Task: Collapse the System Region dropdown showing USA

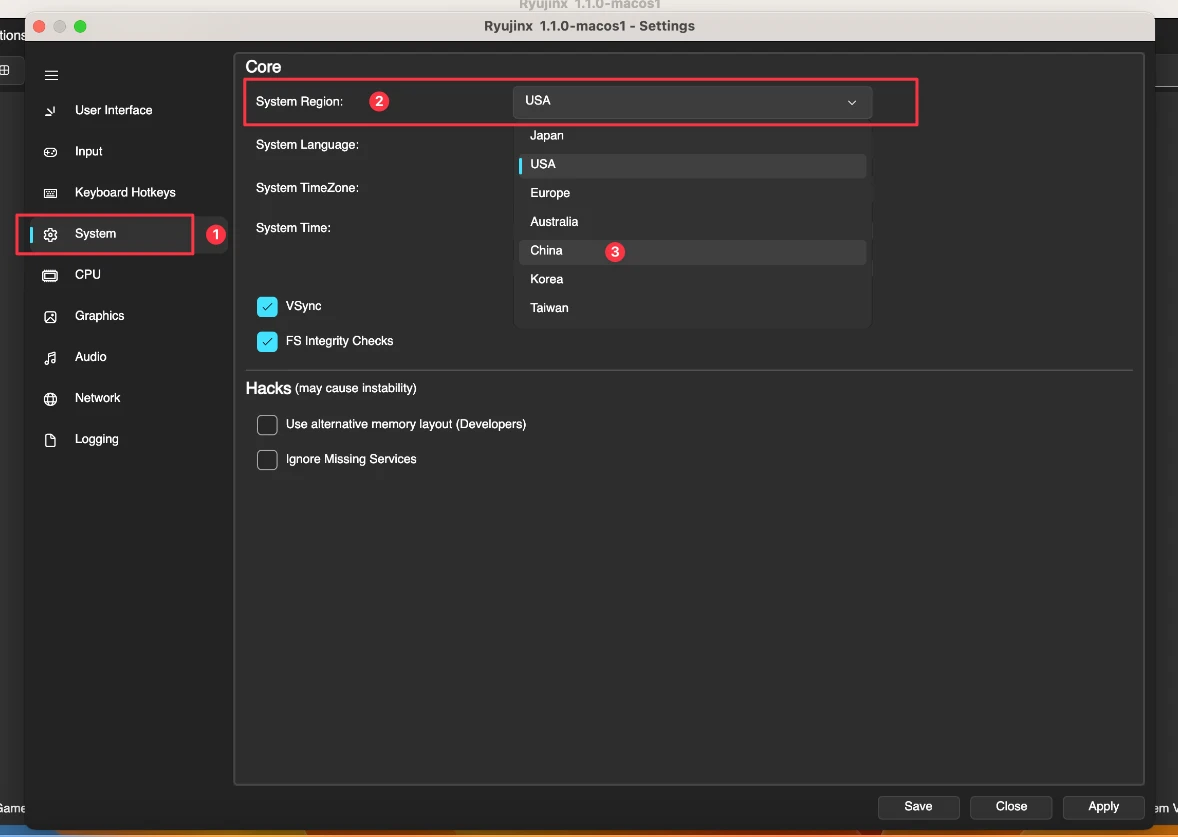Action: point(692,101)
